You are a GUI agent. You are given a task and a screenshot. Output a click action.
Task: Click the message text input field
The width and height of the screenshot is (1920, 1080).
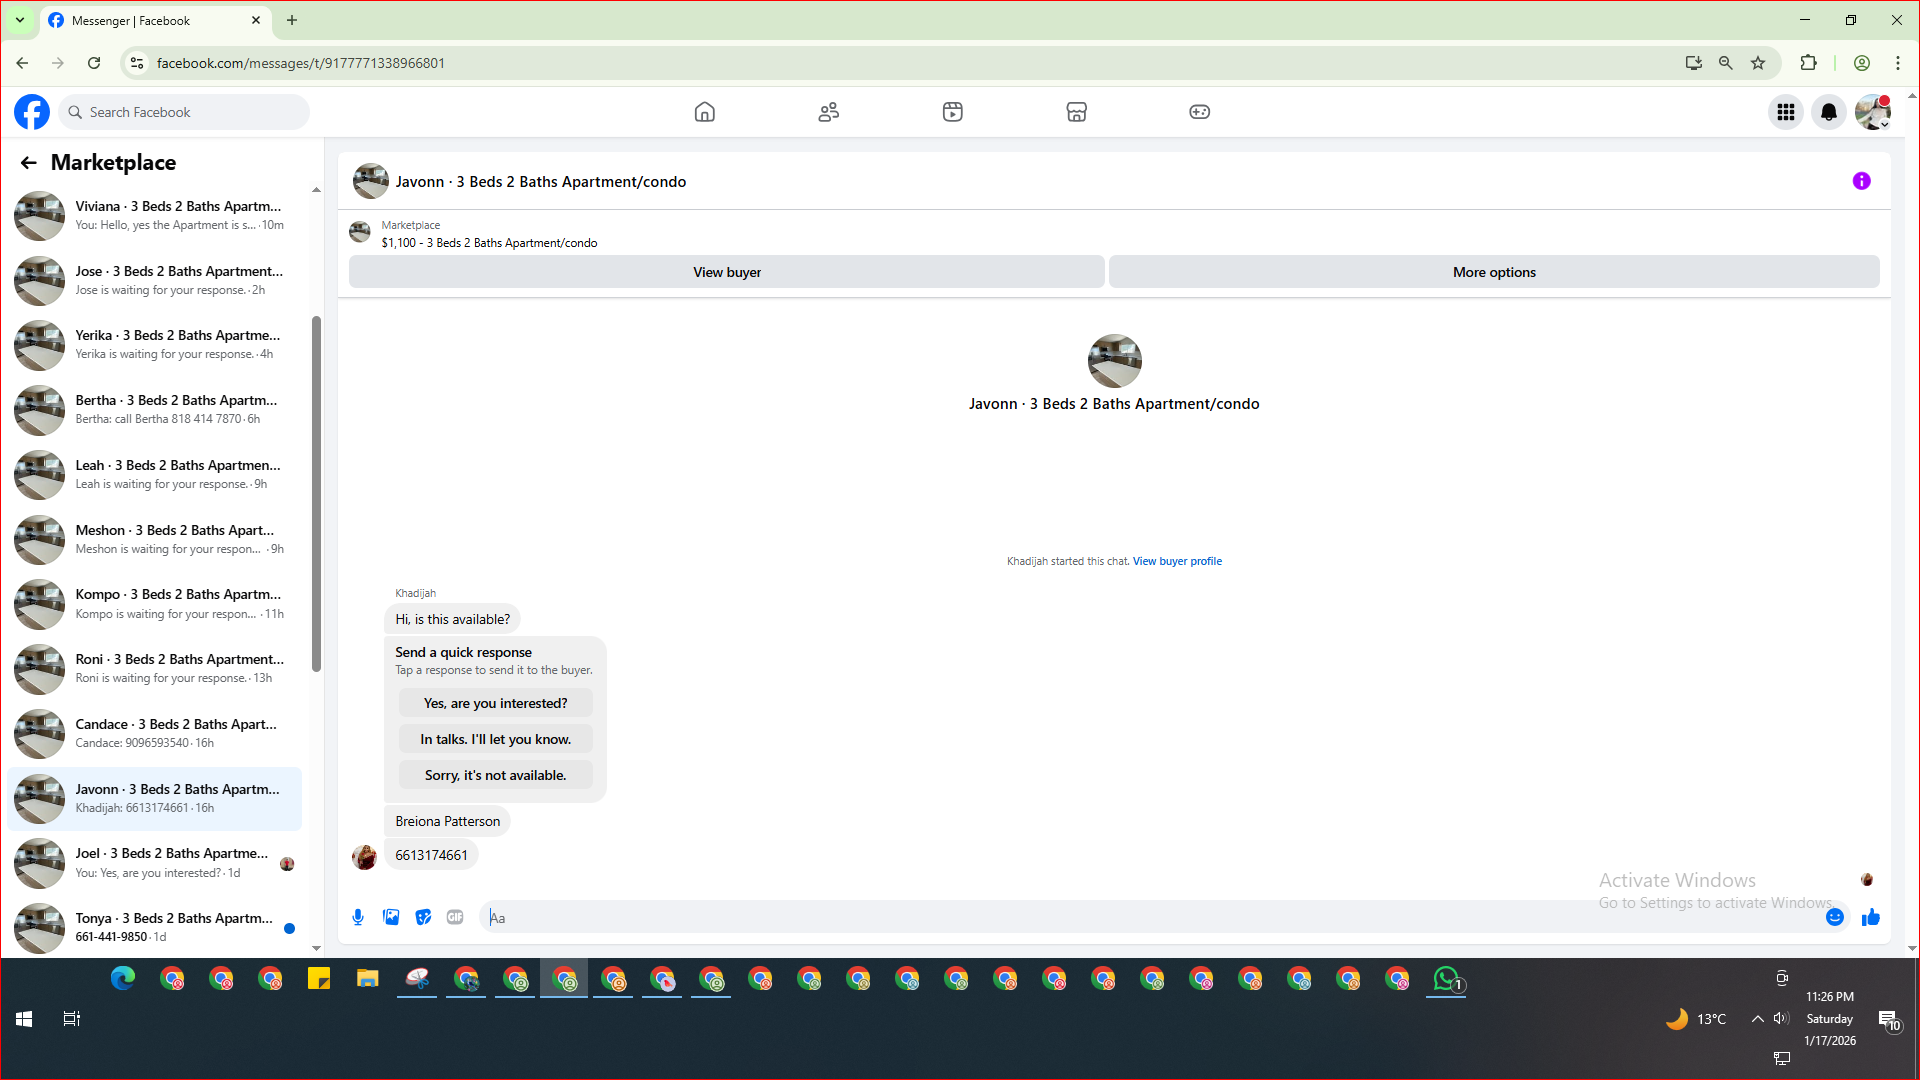(x=1150, y=917)
